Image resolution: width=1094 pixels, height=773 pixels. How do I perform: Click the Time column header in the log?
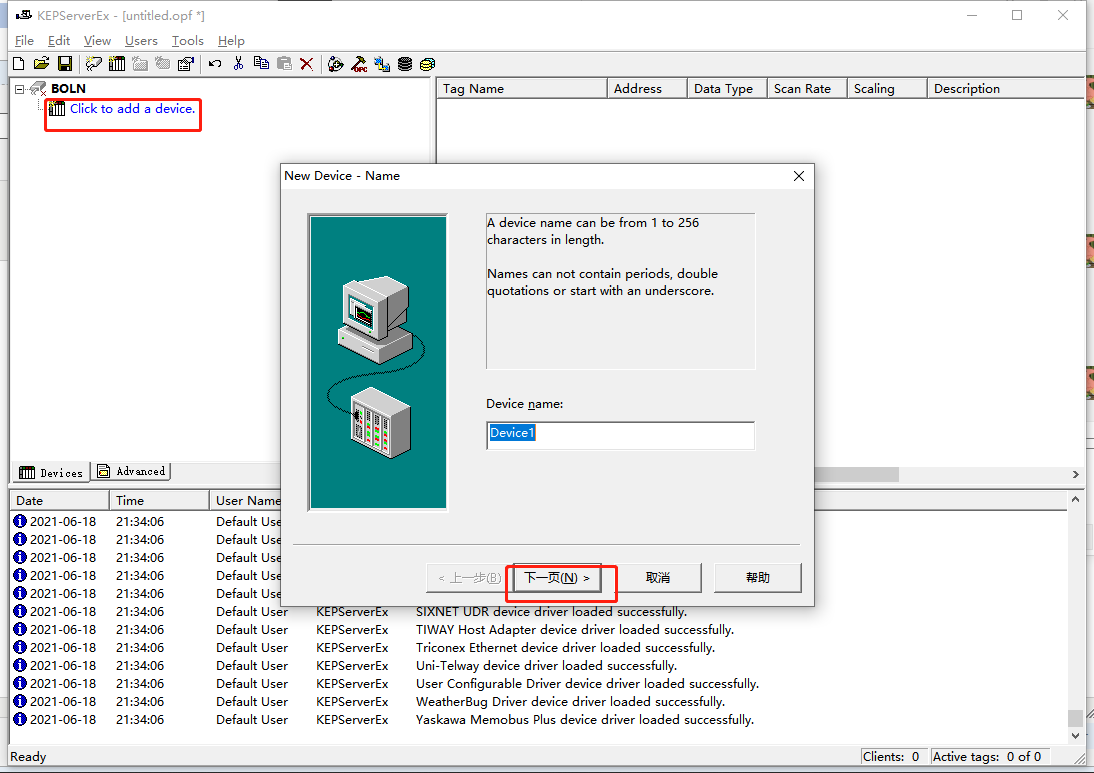pos(159,500)
